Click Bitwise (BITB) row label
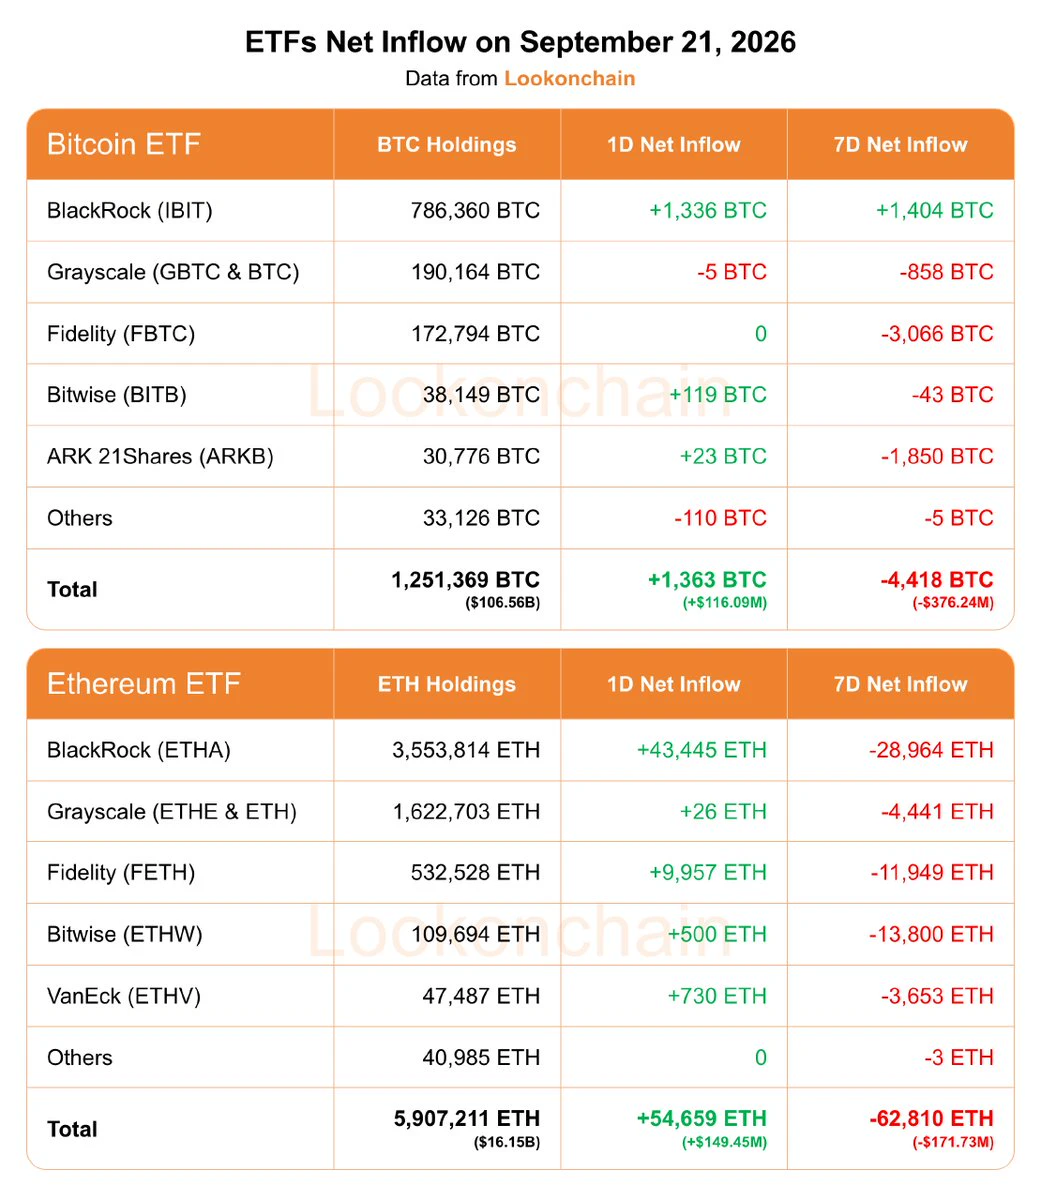 pyautogui.click(x=117, y=395)
